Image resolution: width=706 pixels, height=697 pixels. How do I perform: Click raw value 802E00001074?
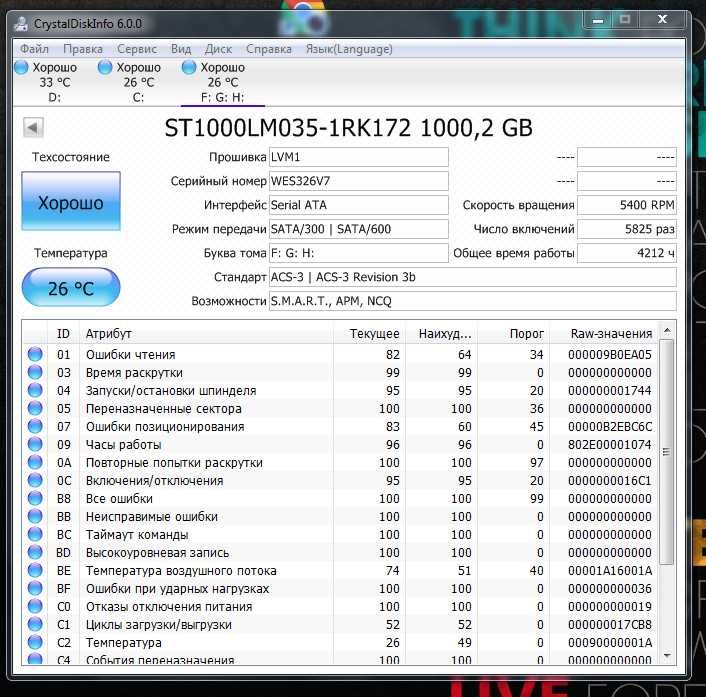pos(610,445)
